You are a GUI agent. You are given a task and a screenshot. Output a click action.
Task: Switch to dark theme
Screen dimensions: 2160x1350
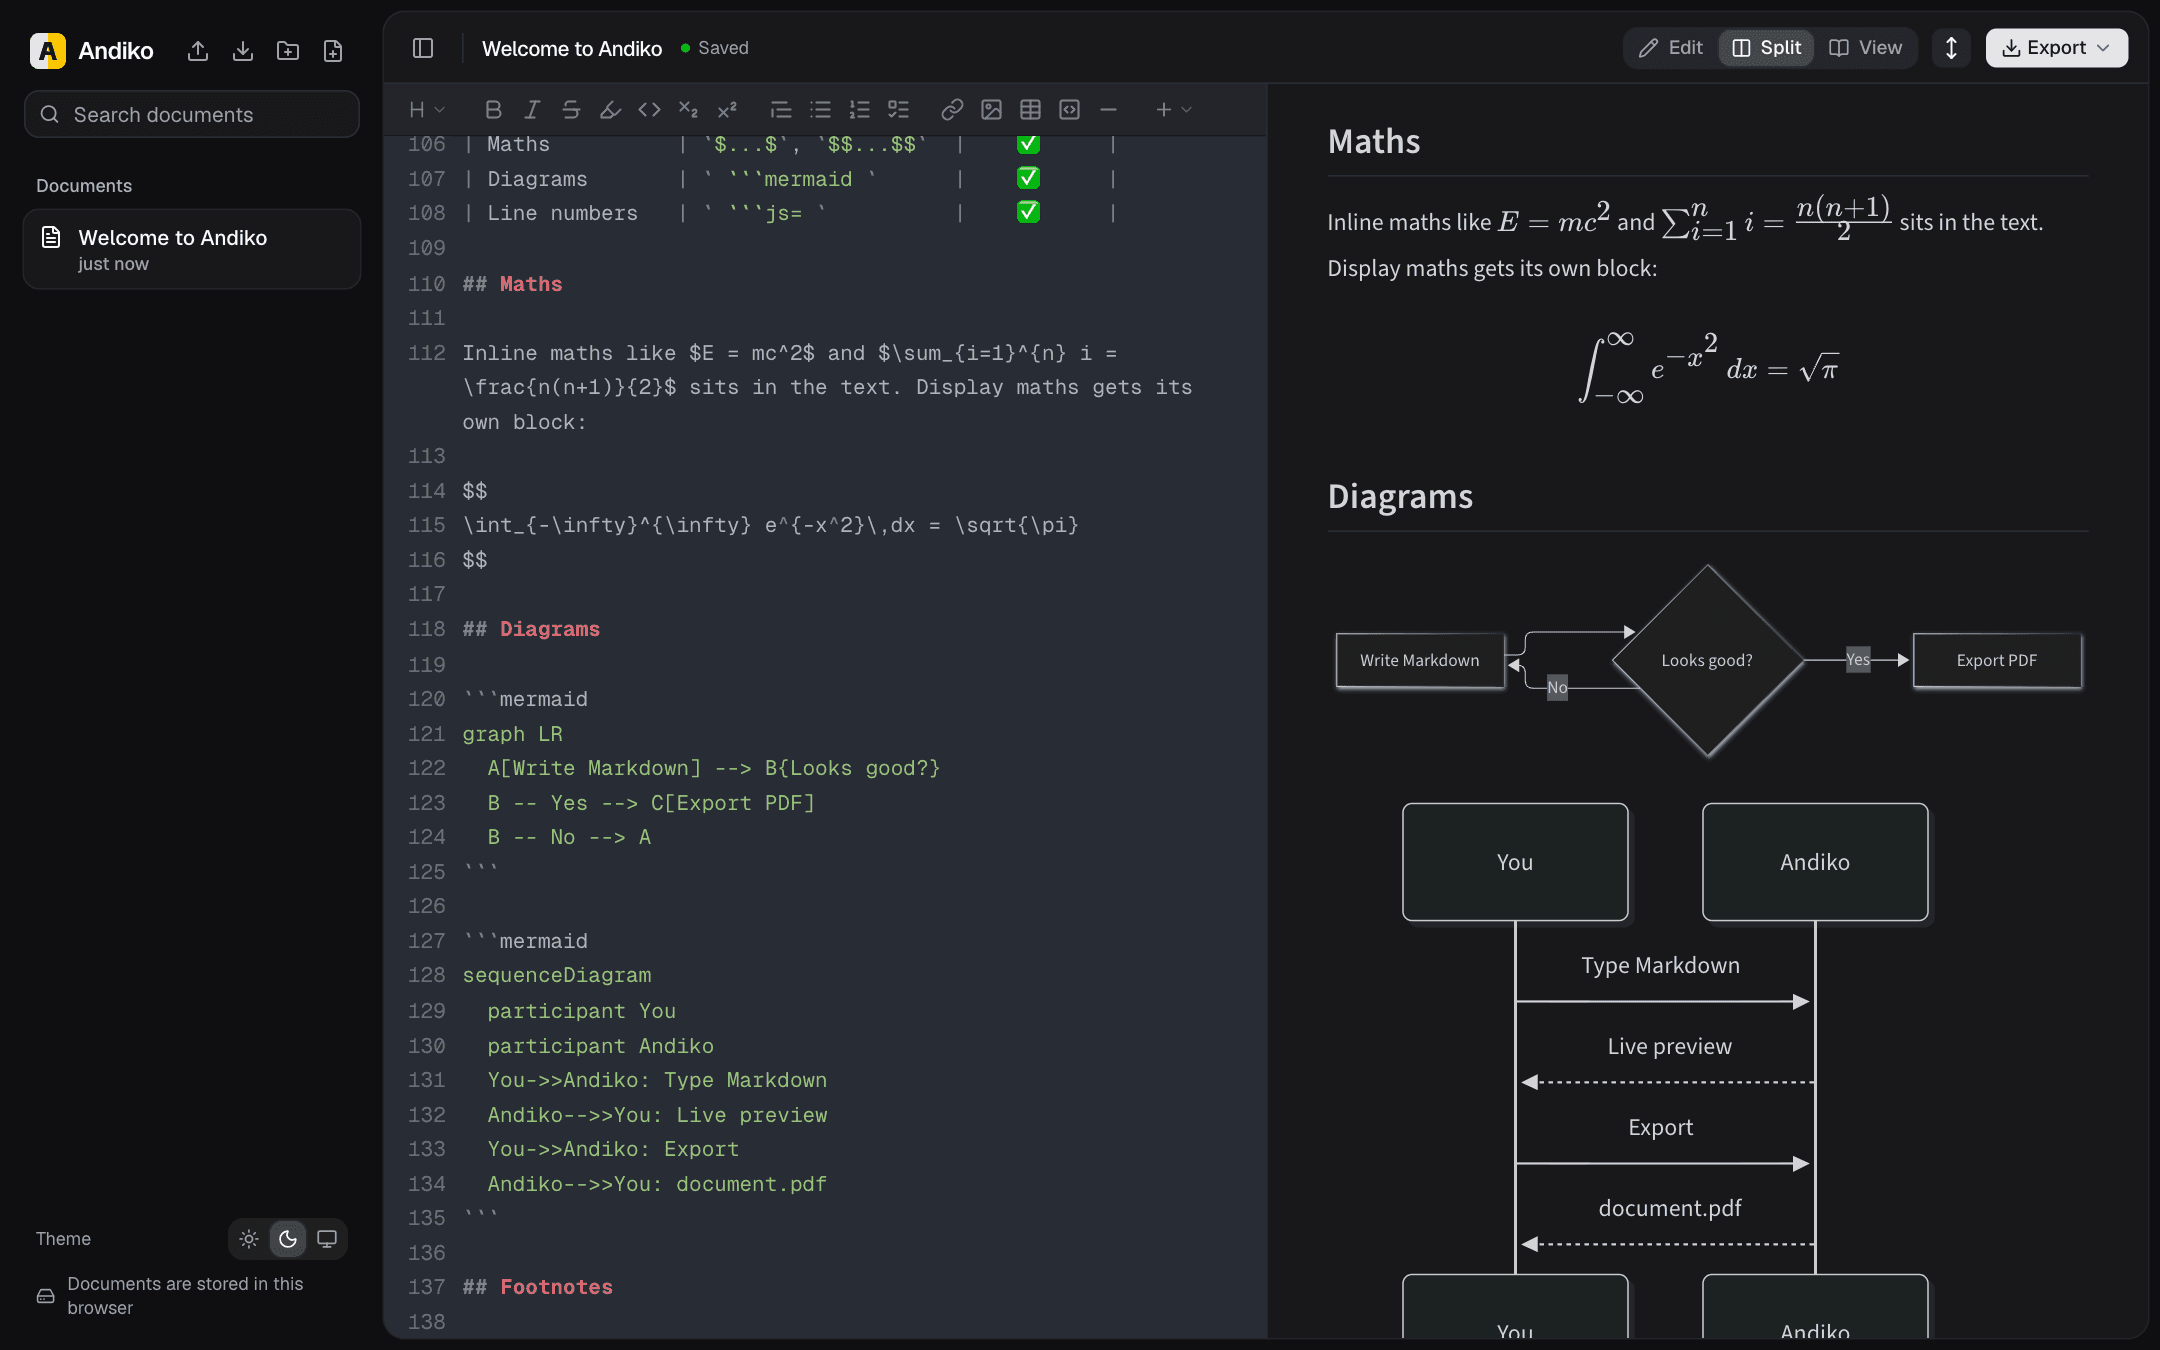pos(288,1239)
